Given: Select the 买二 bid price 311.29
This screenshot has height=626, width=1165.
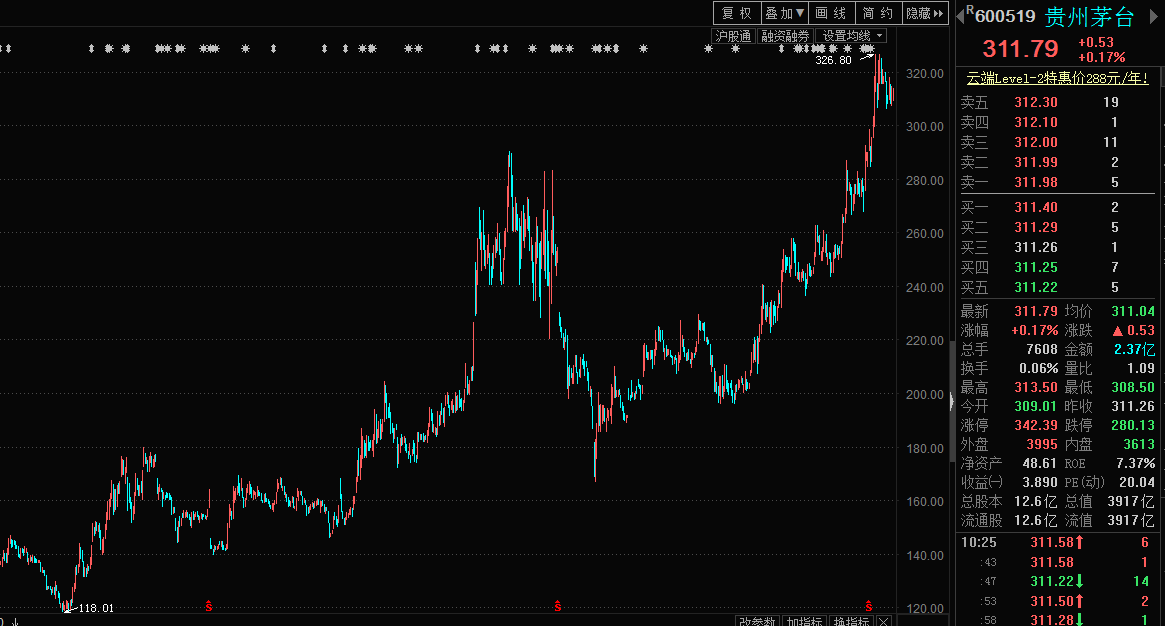Looking at the screenshot, I should pos(1036,227).
